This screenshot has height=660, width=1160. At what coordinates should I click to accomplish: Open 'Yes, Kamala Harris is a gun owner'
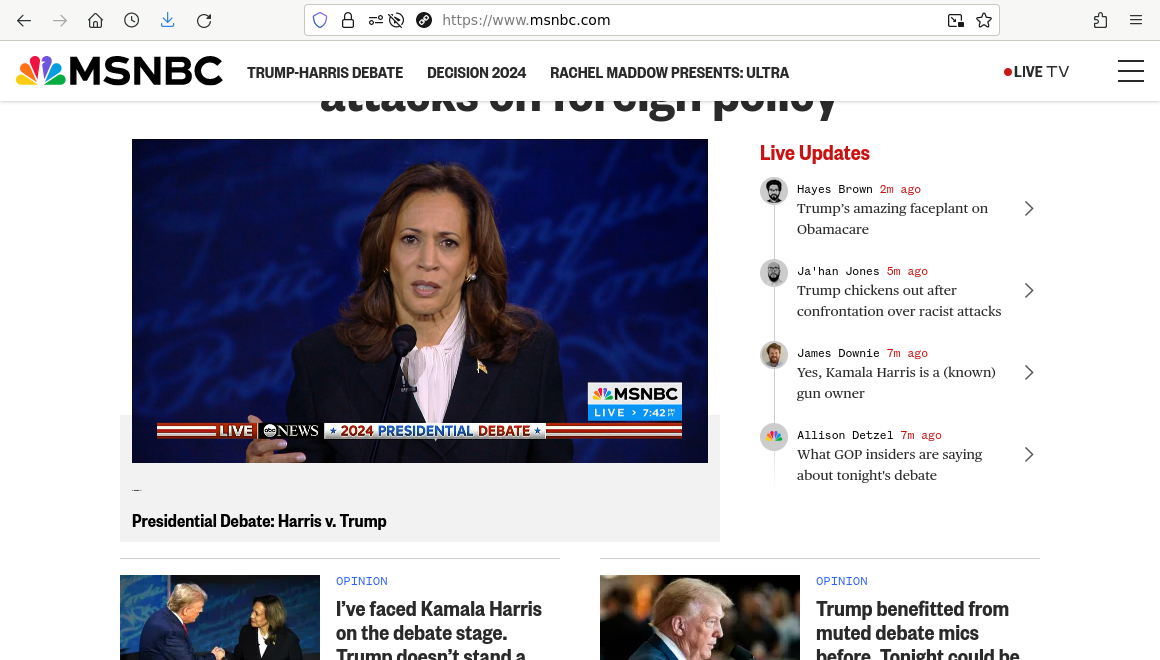tap(895, 382)
